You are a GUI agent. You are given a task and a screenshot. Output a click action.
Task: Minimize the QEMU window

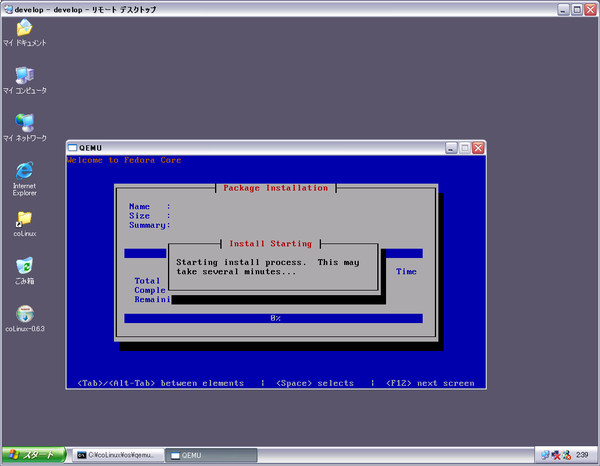pos(452,148)
